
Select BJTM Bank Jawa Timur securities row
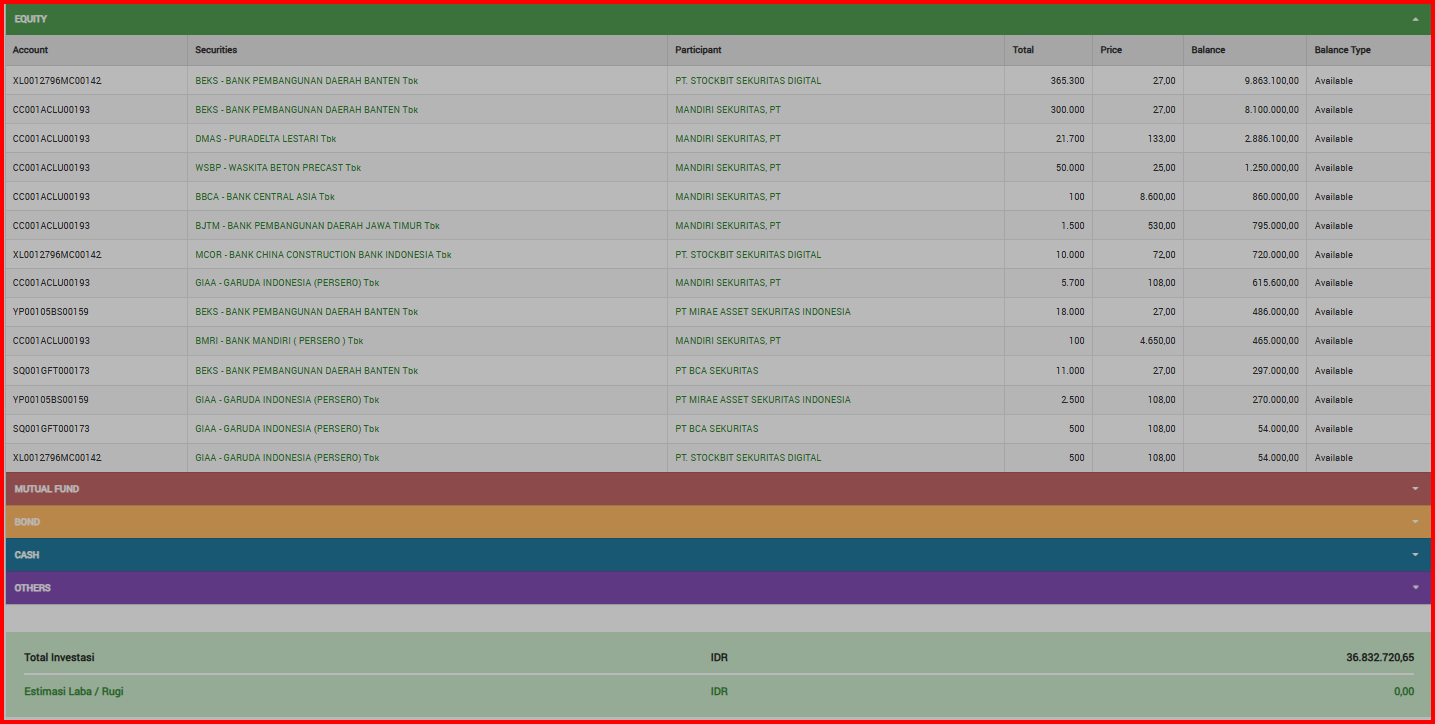coord(317,226)
